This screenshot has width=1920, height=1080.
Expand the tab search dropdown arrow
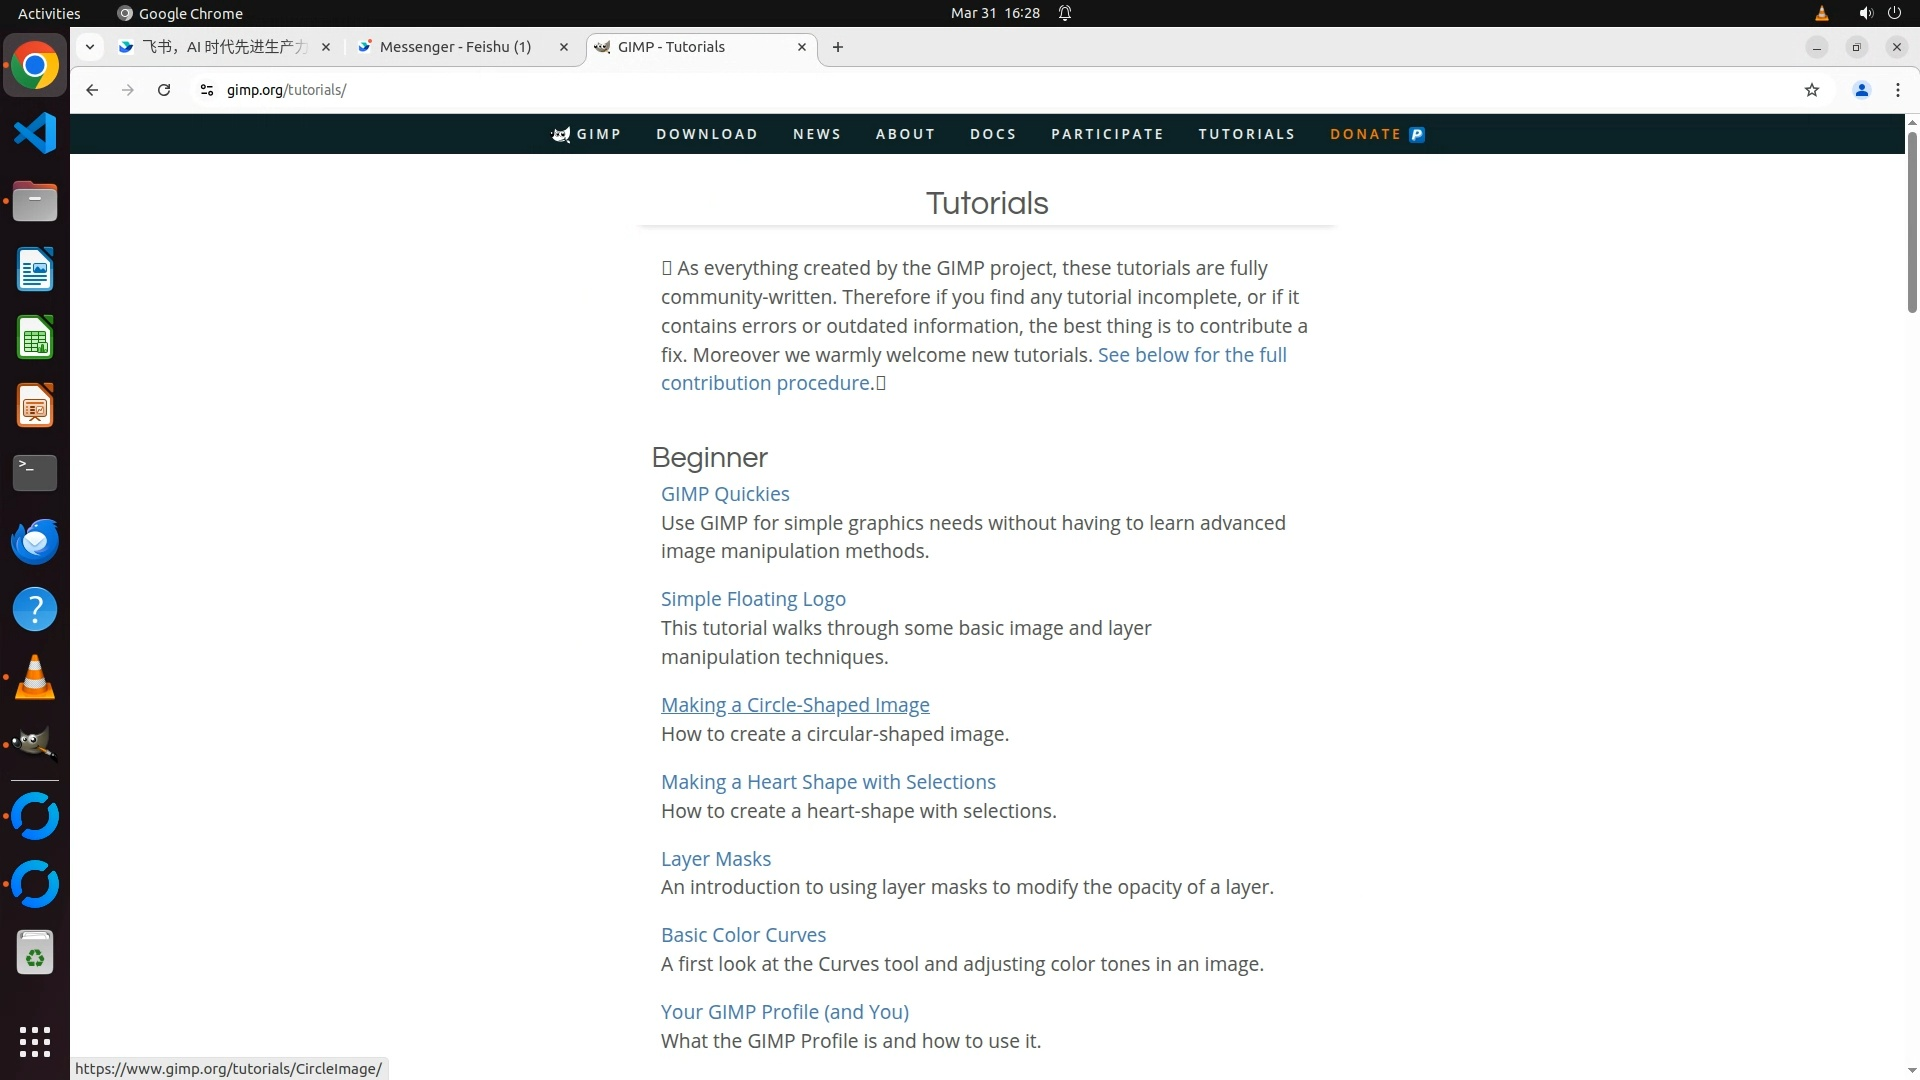coord(90,47)
